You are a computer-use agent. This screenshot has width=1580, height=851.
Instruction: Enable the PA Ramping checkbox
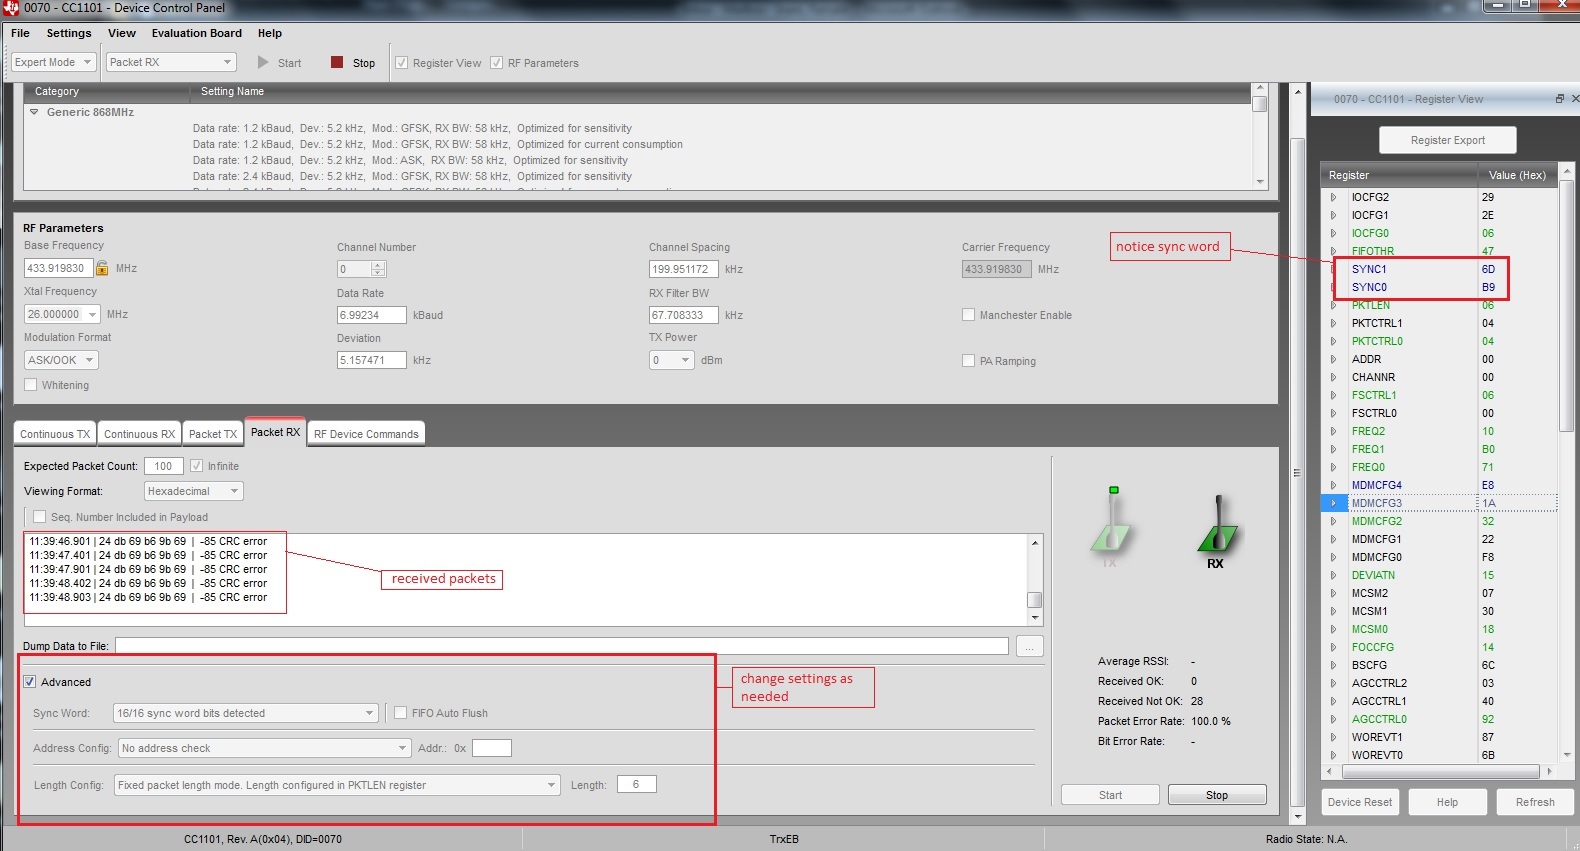[x=968, y=361]
